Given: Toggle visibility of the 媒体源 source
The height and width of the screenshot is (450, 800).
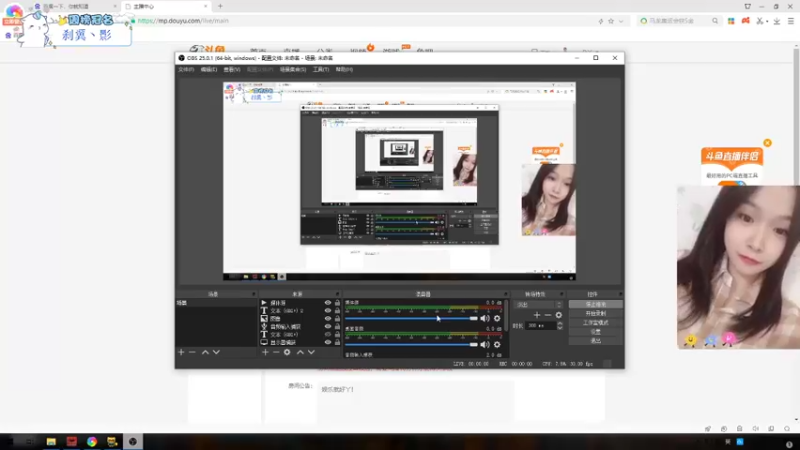Looking at the screenshot, I should pos(328,303).
